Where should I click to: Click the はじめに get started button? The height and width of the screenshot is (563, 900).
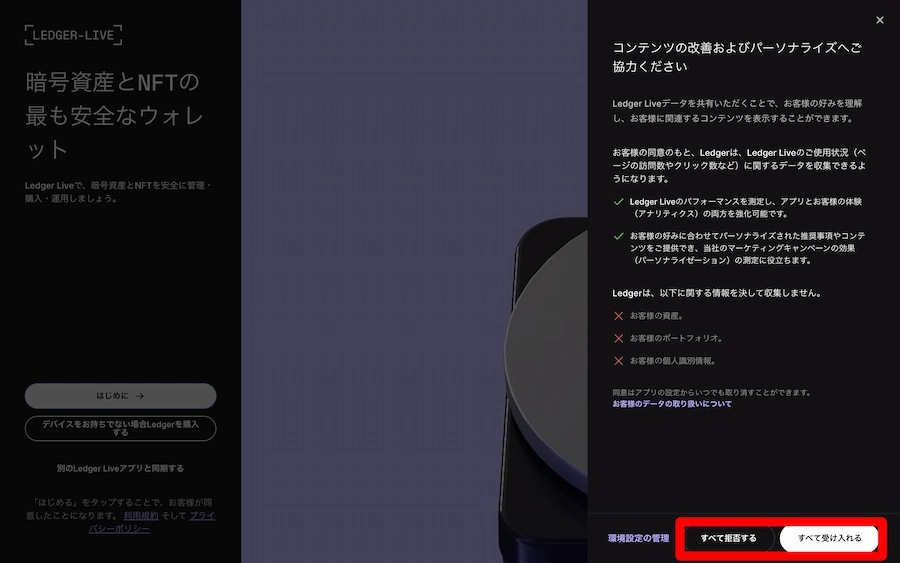[x=120, y=395]
